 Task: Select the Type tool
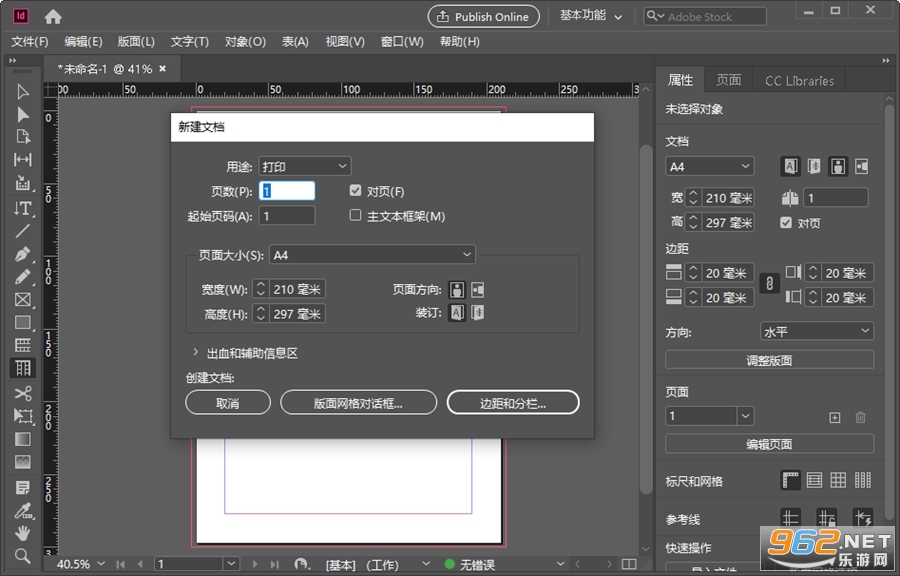click(x=23, y=208)
